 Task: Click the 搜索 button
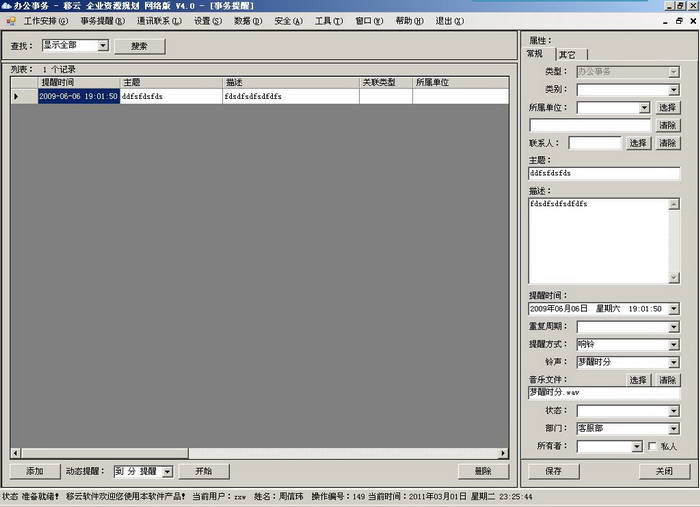(x=140, y=46)
